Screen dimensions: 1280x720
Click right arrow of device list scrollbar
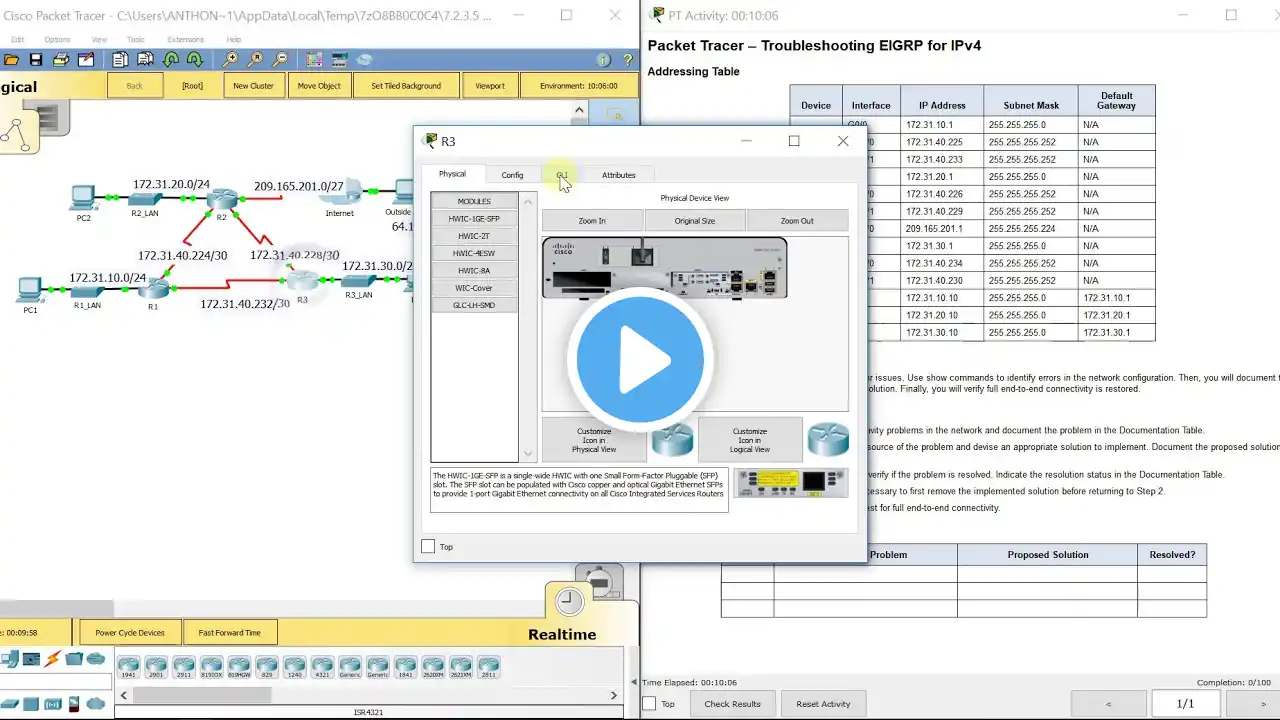614,695
